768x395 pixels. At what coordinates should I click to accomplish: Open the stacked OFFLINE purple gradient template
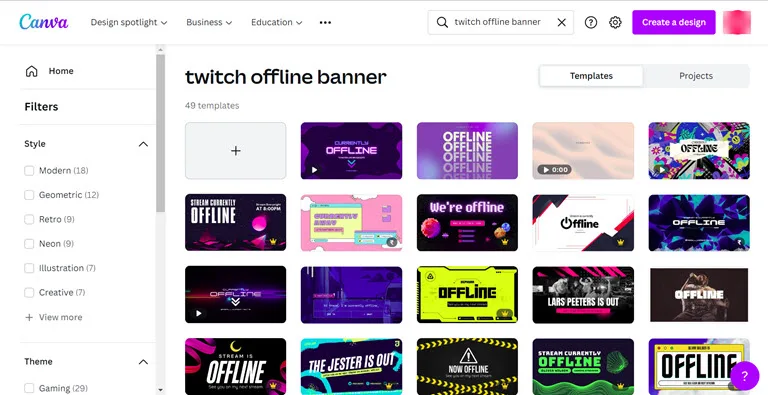(467, 150)
